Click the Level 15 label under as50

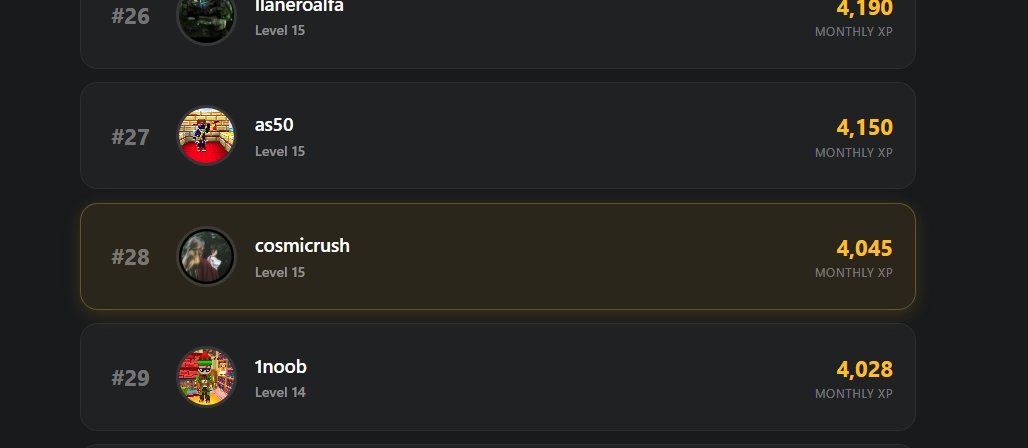click(280, 152)
